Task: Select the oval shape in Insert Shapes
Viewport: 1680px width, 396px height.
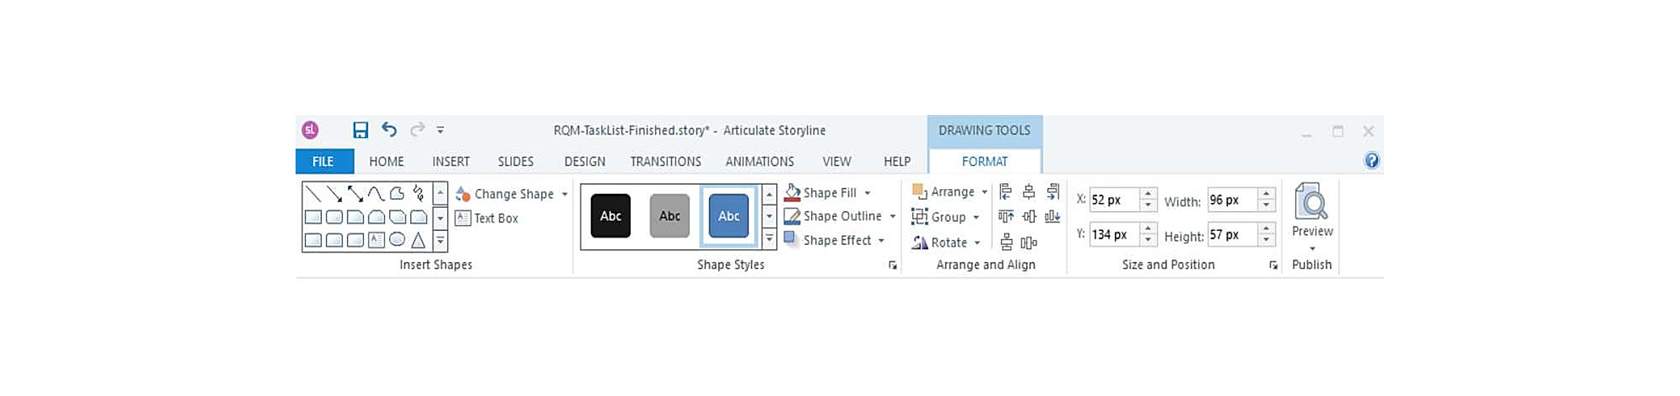Action: tap(397, 239)
